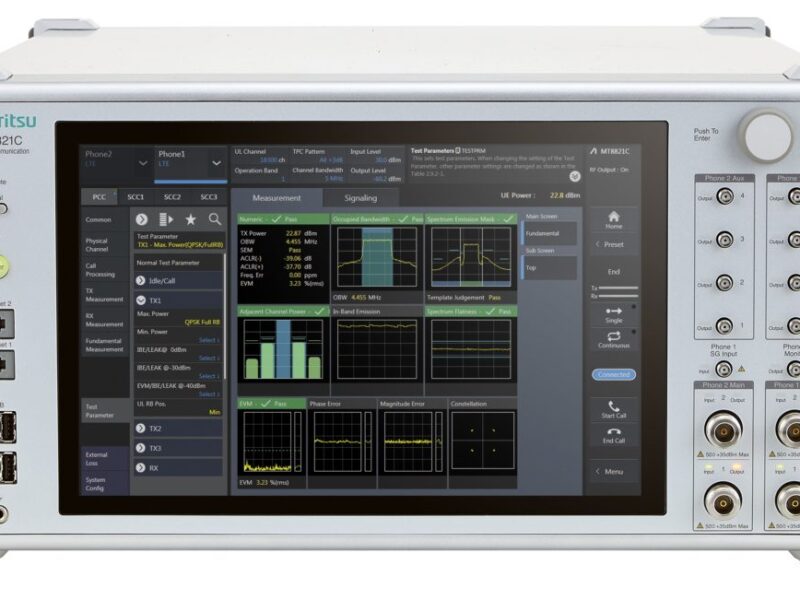The height and width of the screenshot is (600, 800).
Task: Tap the End Call icon
Action: [614, 440]
